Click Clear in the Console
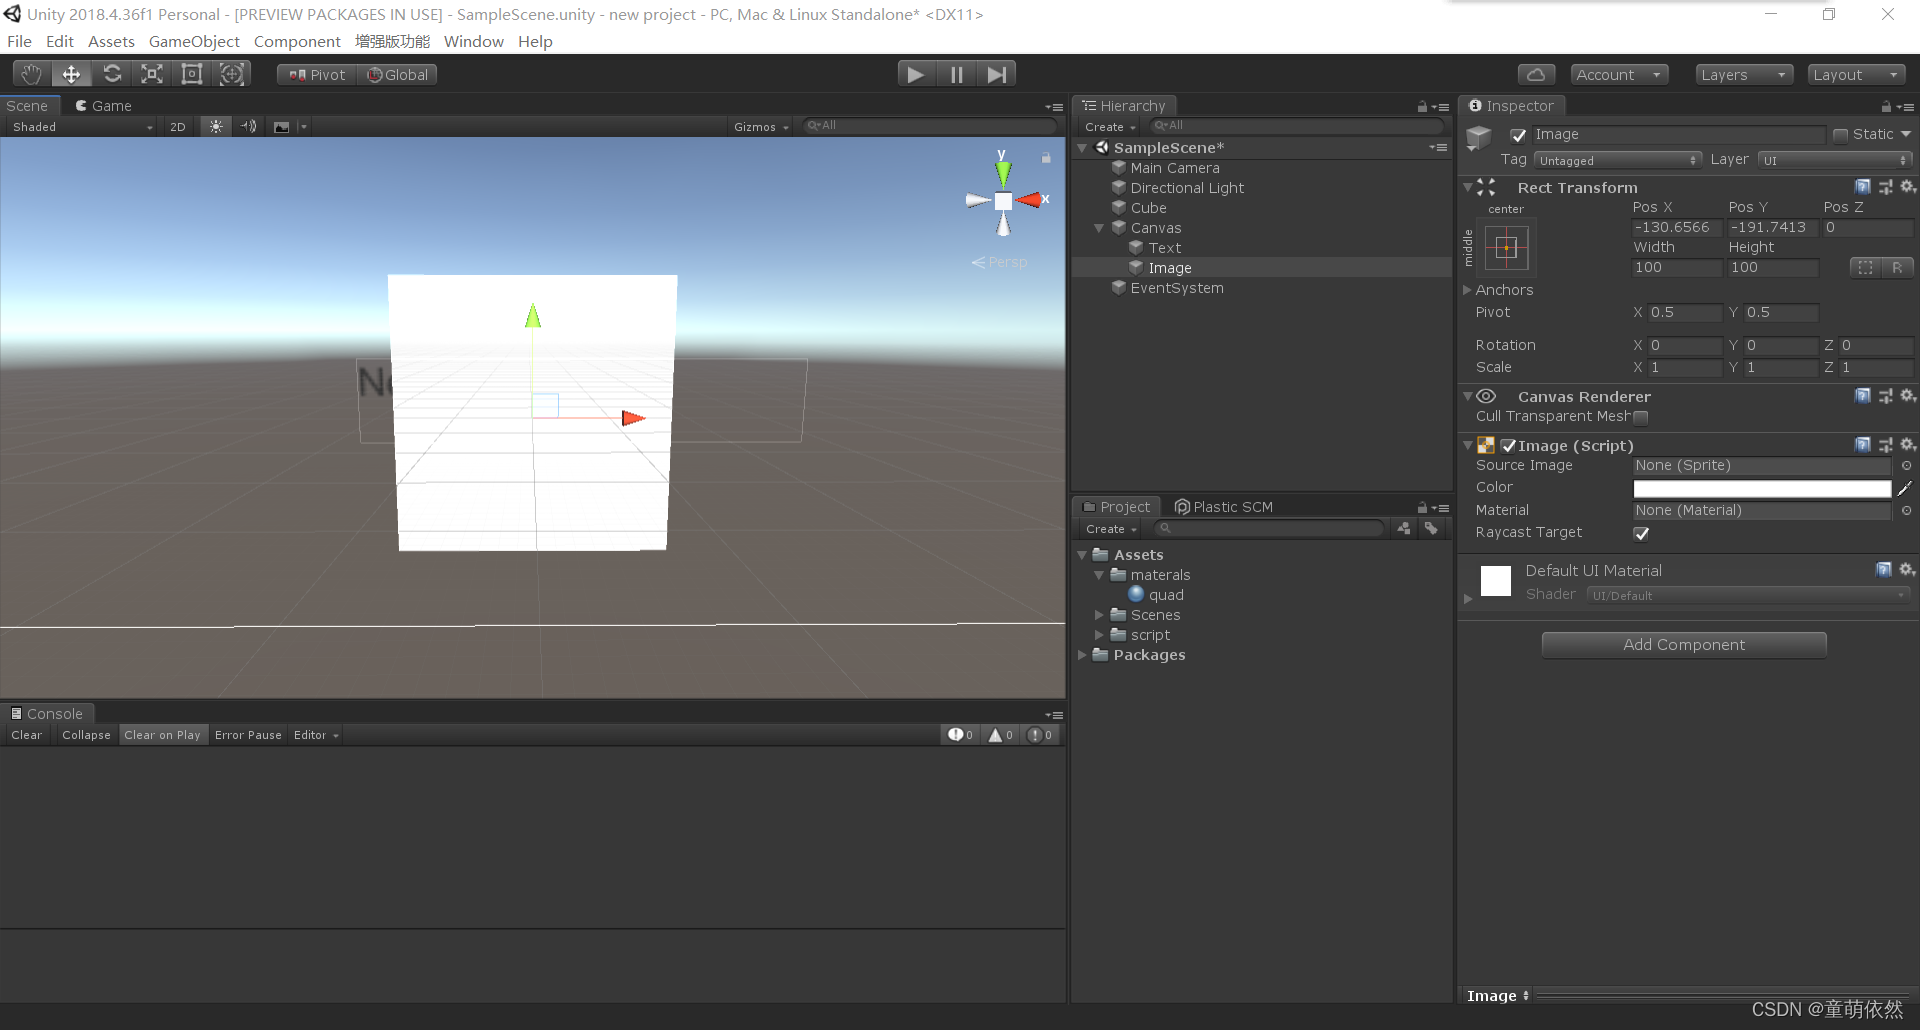This screenshot has width=1920, height=1030. point(26,734)
